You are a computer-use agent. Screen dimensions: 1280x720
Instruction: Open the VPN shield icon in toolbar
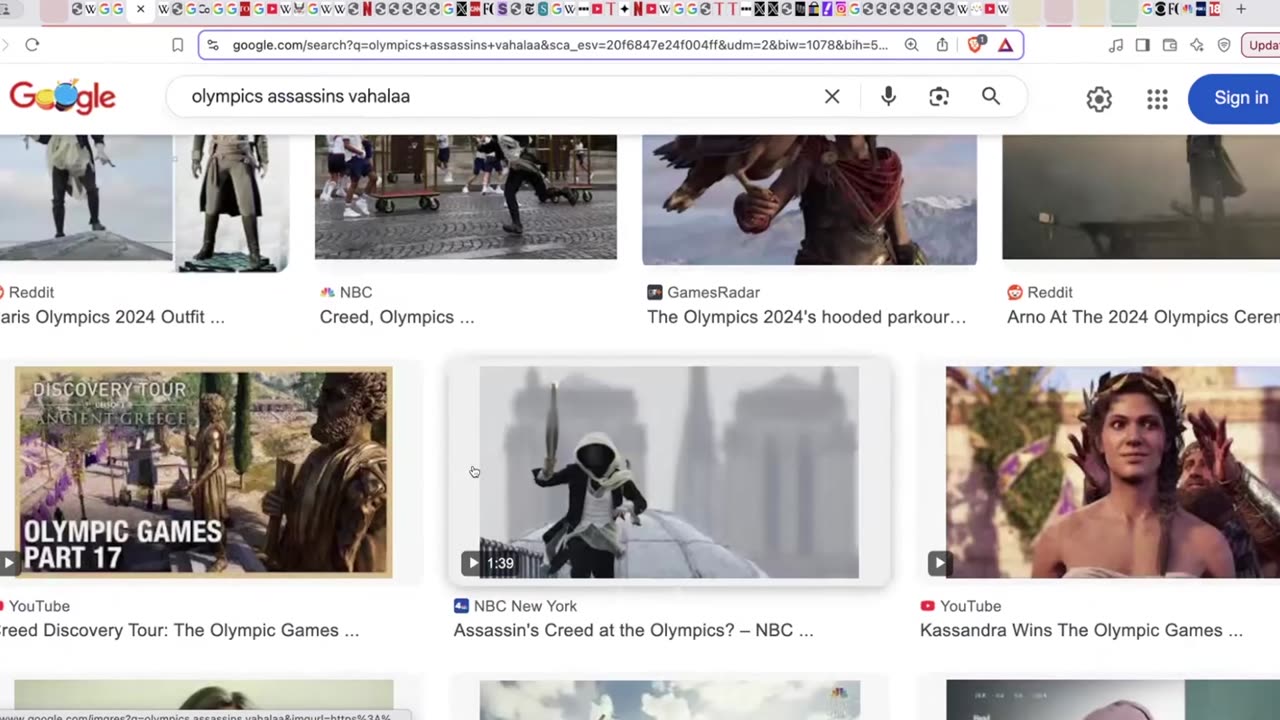click(1224, 45)
